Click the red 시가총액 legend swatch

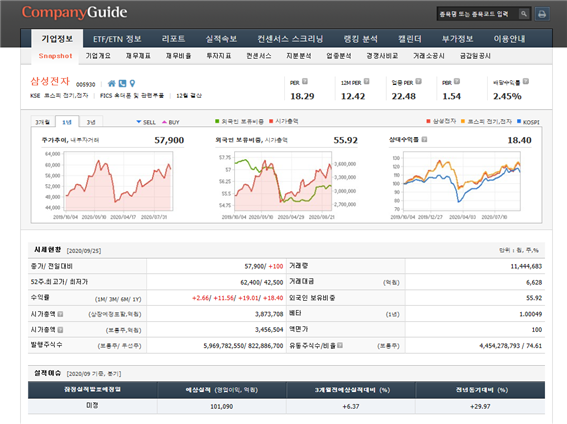click(271, 121)
